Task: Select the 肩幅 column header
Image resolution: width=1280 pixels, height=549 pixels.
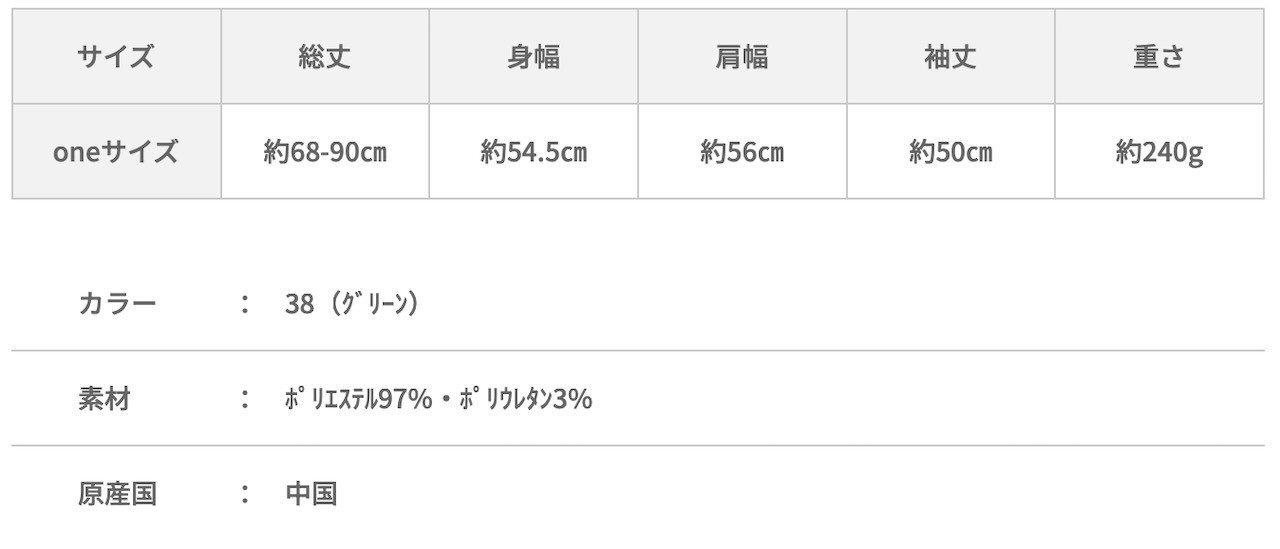Action: 742,57
